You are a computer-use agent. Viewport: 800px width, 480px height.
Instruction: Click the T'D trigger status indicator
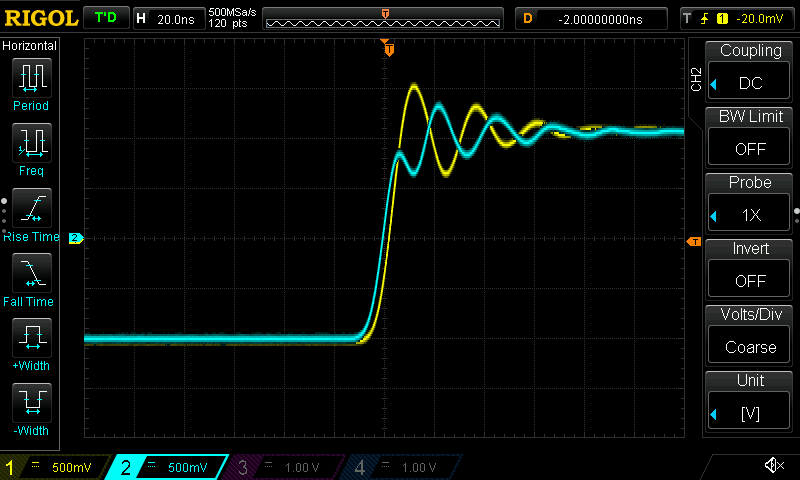pos(106,18)
